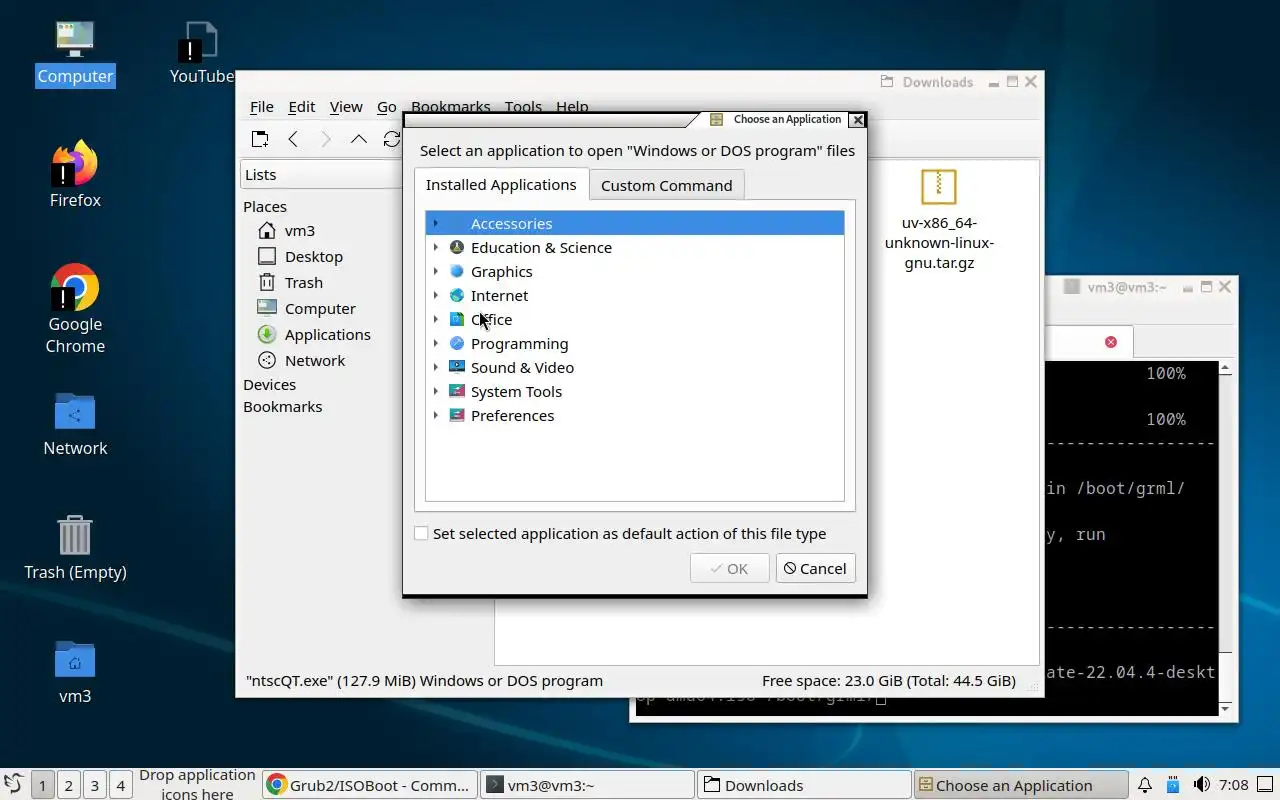Click the Sound & Video category icon
The height and width of the screenshot is (800, 1280).
(x=457, y=367)
